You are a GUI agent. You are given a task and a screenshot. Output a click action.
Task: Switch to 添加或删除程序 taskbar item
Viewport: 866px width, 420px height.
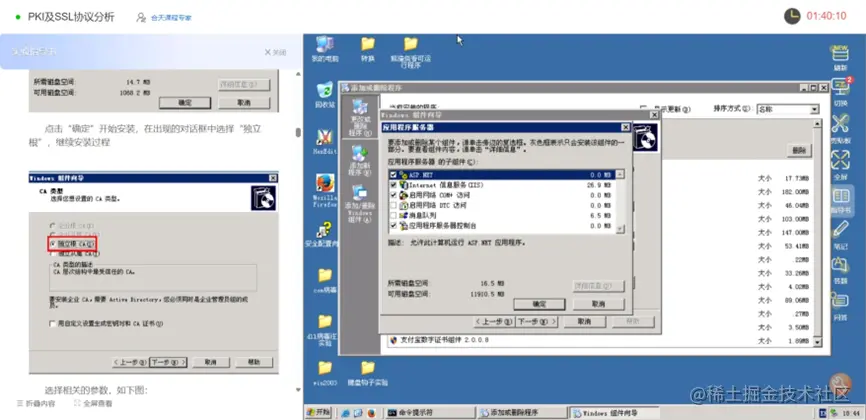pos(521,412)
